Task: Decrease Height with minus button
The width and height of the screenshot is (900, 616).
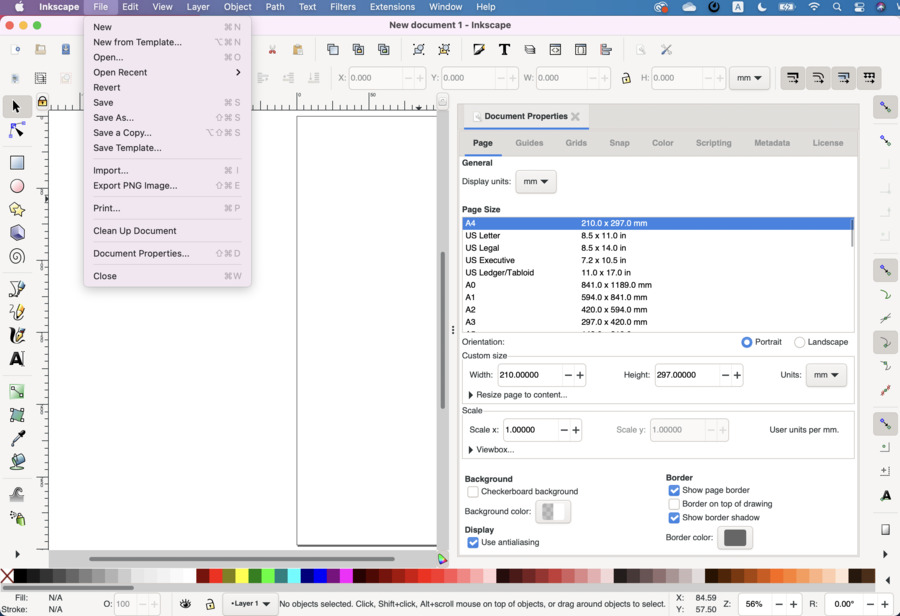Action: [x=725, y=375]
